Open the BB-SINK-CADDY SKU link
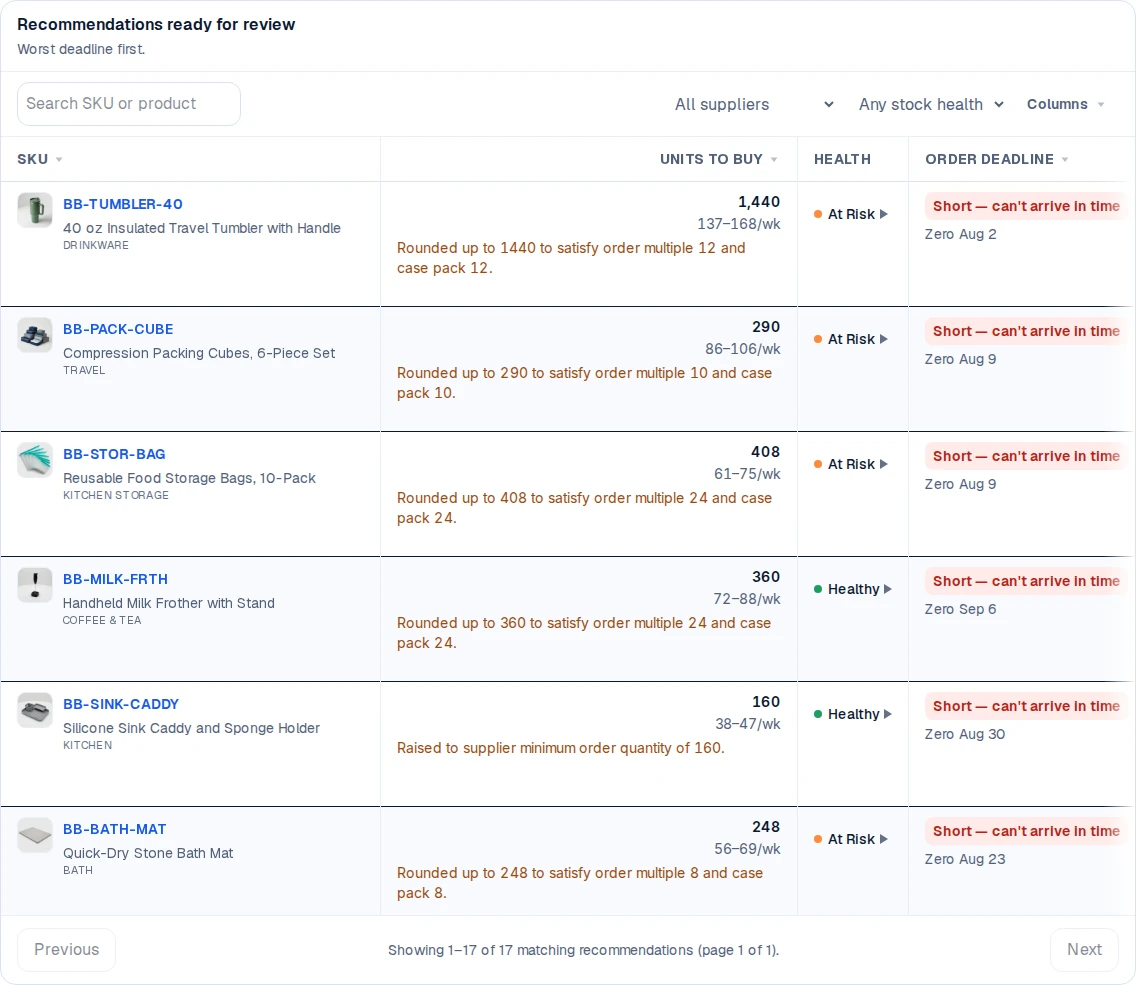Viewport: 1136px width, 985px height. coord(121,704)
